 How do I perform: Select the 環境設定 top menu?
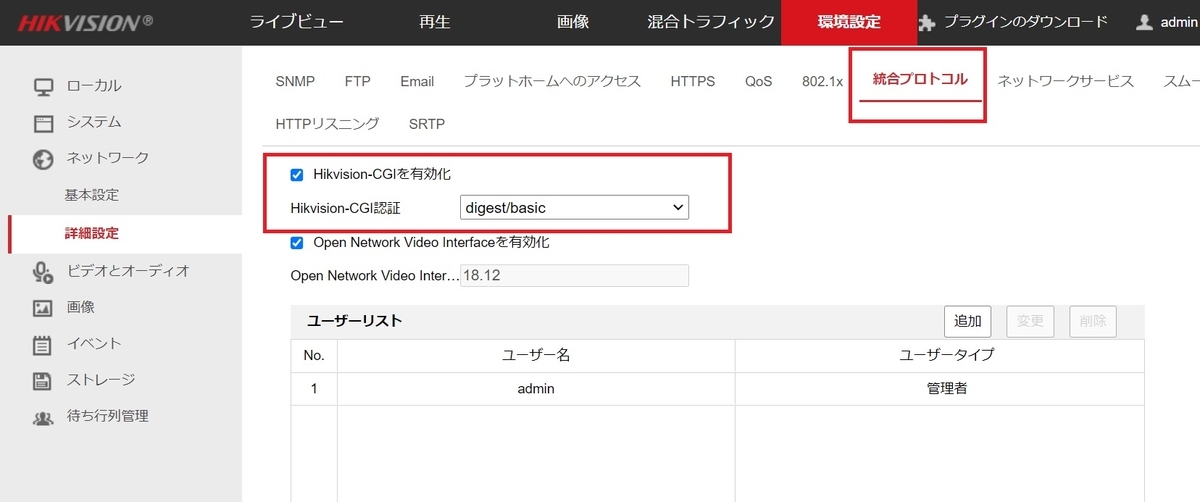(849, 22)
